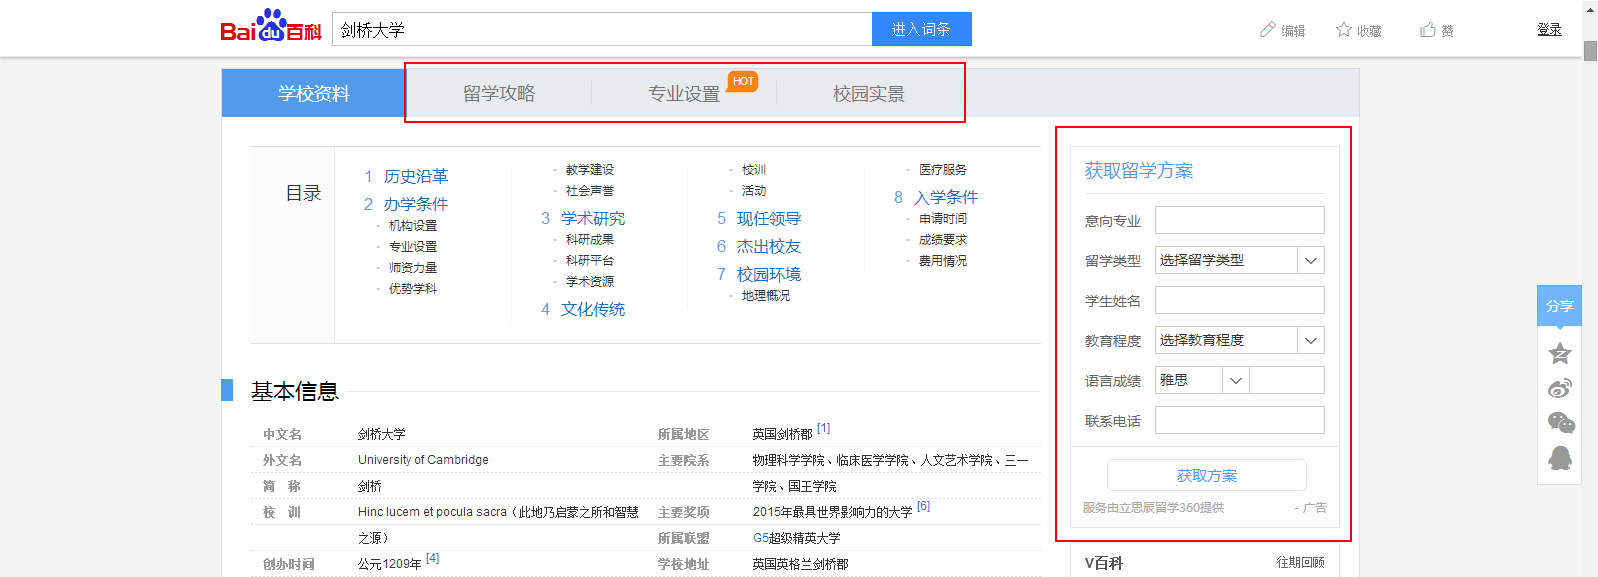The height and width of the screenshot is (577, 1598).
Task: Jump to 校园环境 section
Action: point(769,274)
